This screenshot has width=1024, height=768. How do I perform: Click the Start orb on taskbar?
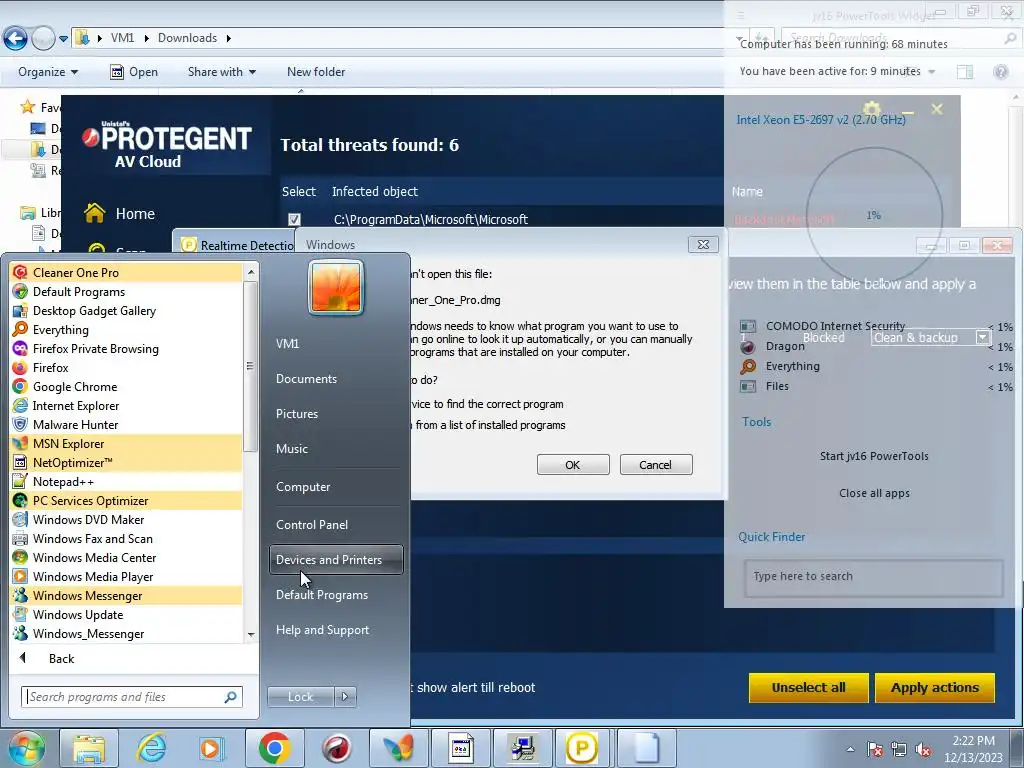[26, 748]
